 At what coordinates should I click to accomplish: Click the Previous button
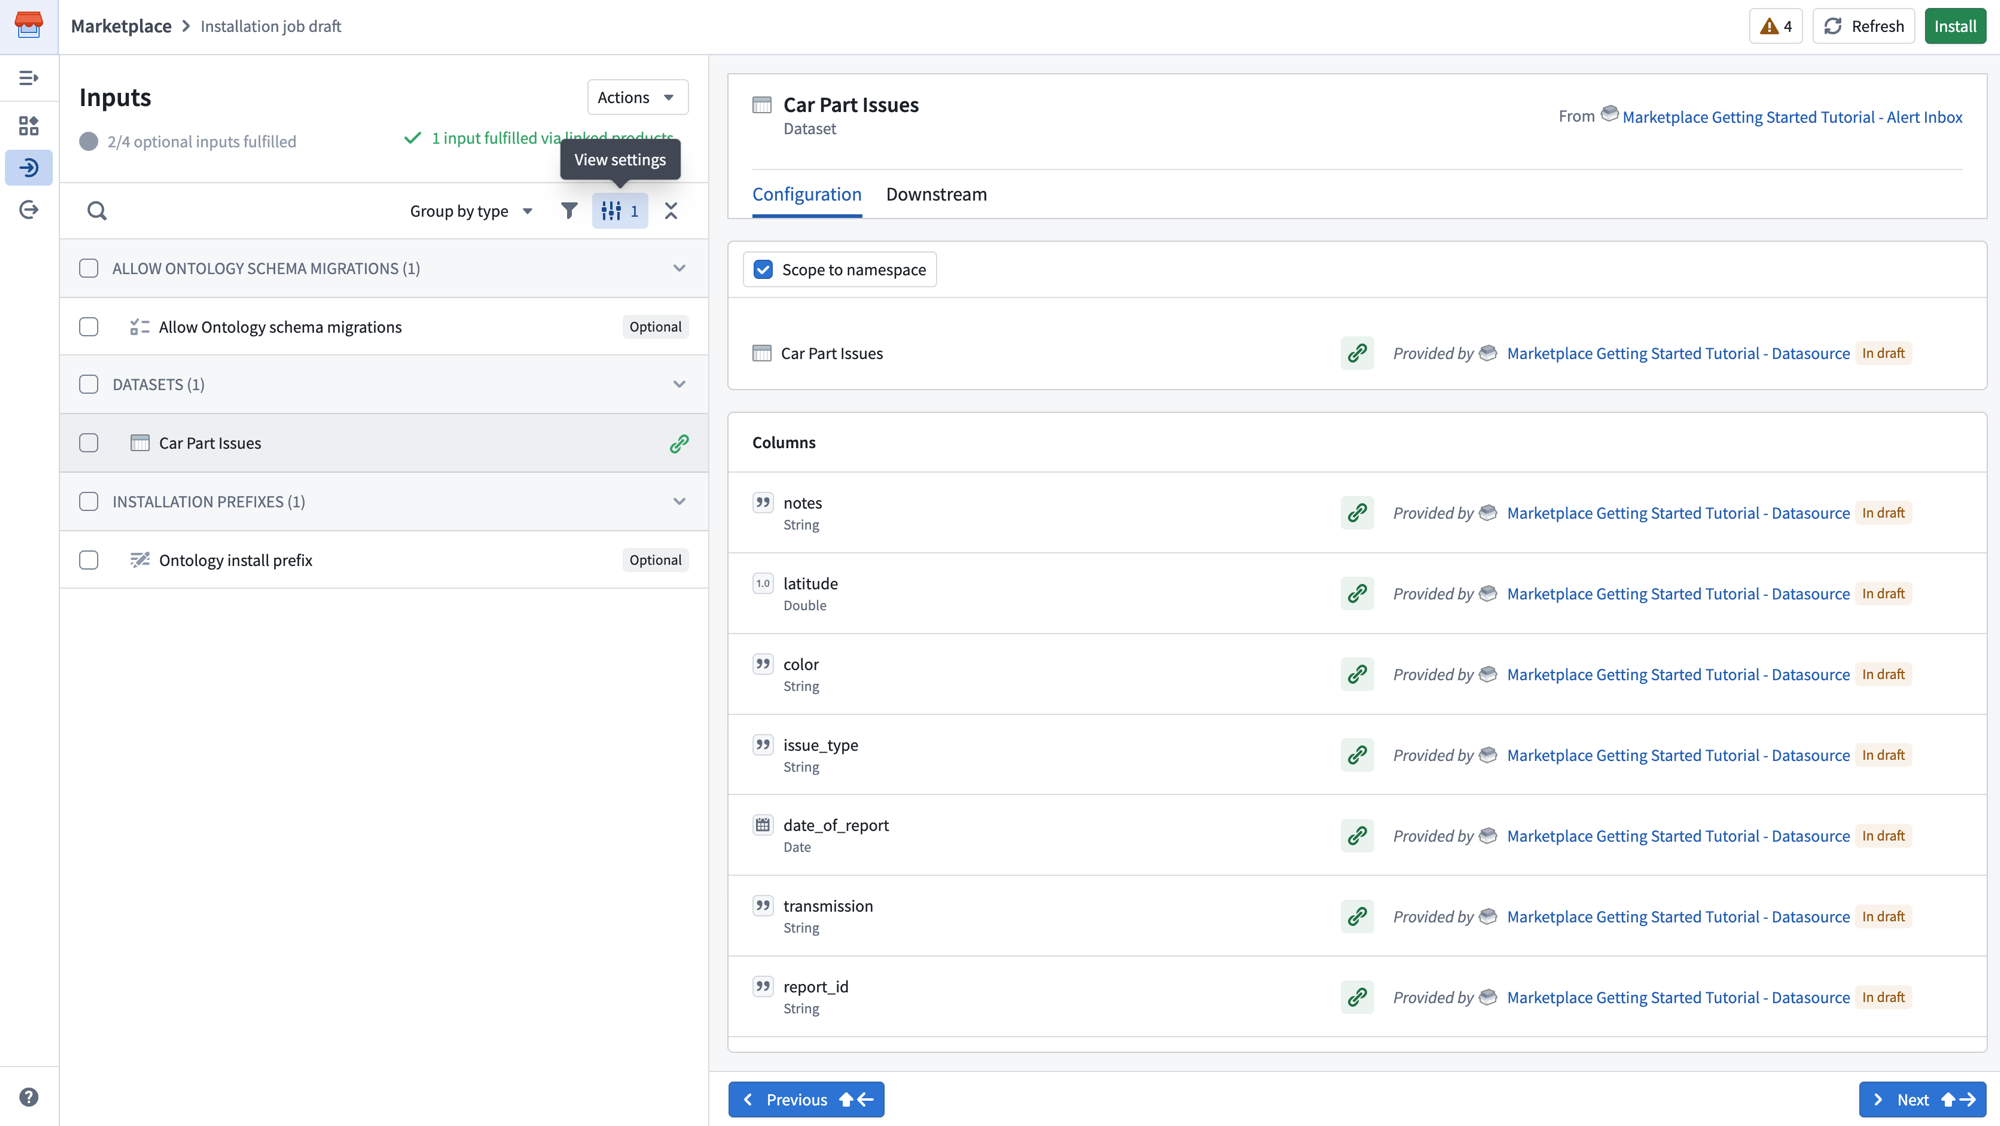[806, 1100]
